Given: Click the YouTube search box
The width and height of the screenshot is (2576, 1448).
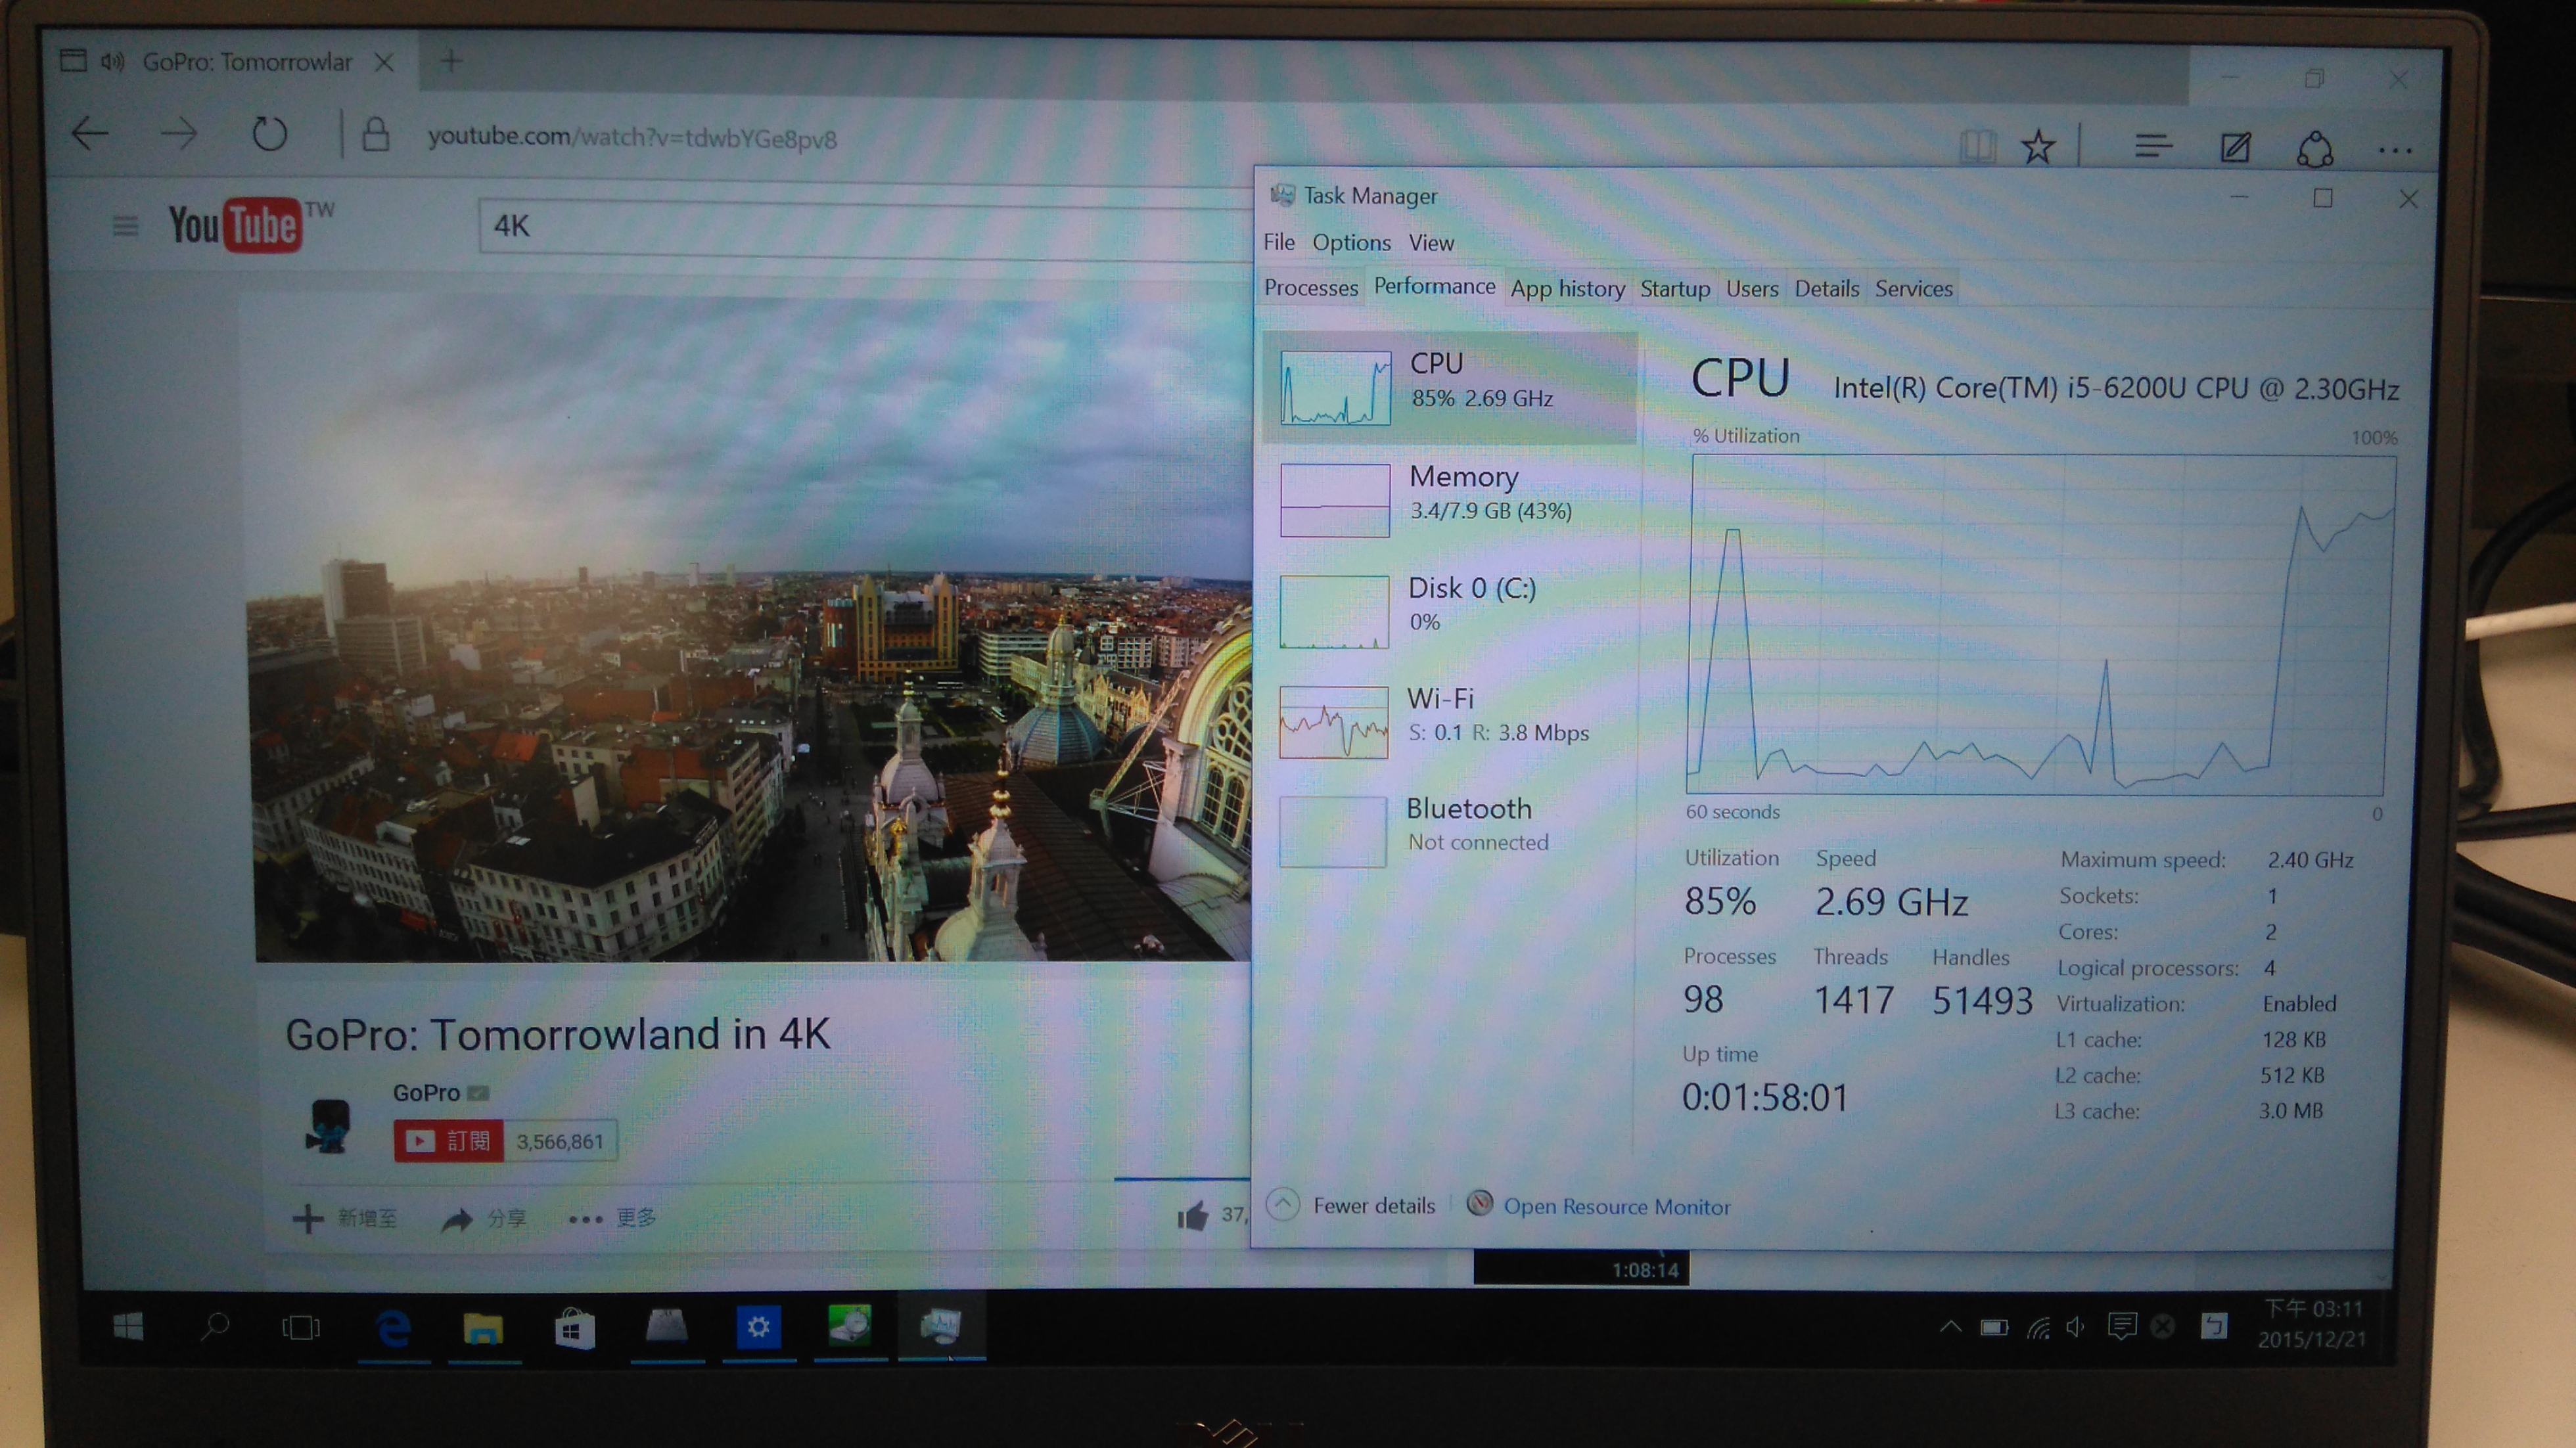Looking at the screenshot, I should coord(860,226).
